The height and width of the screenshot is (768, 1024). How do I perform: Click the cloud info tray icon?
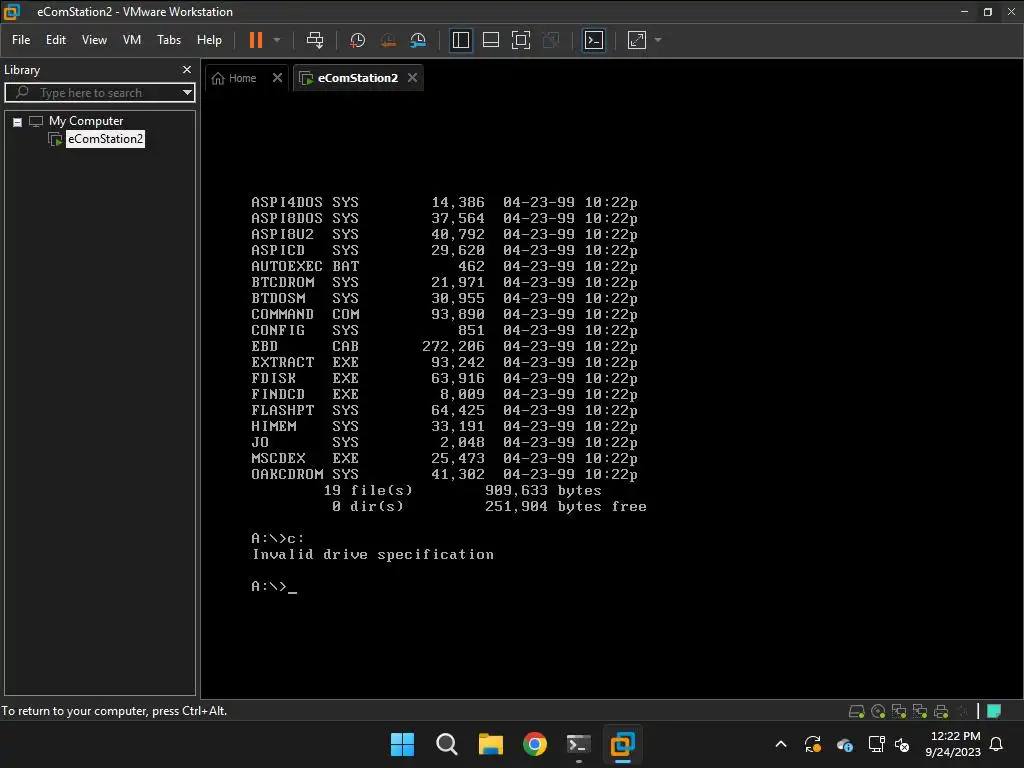pos(845,744)
